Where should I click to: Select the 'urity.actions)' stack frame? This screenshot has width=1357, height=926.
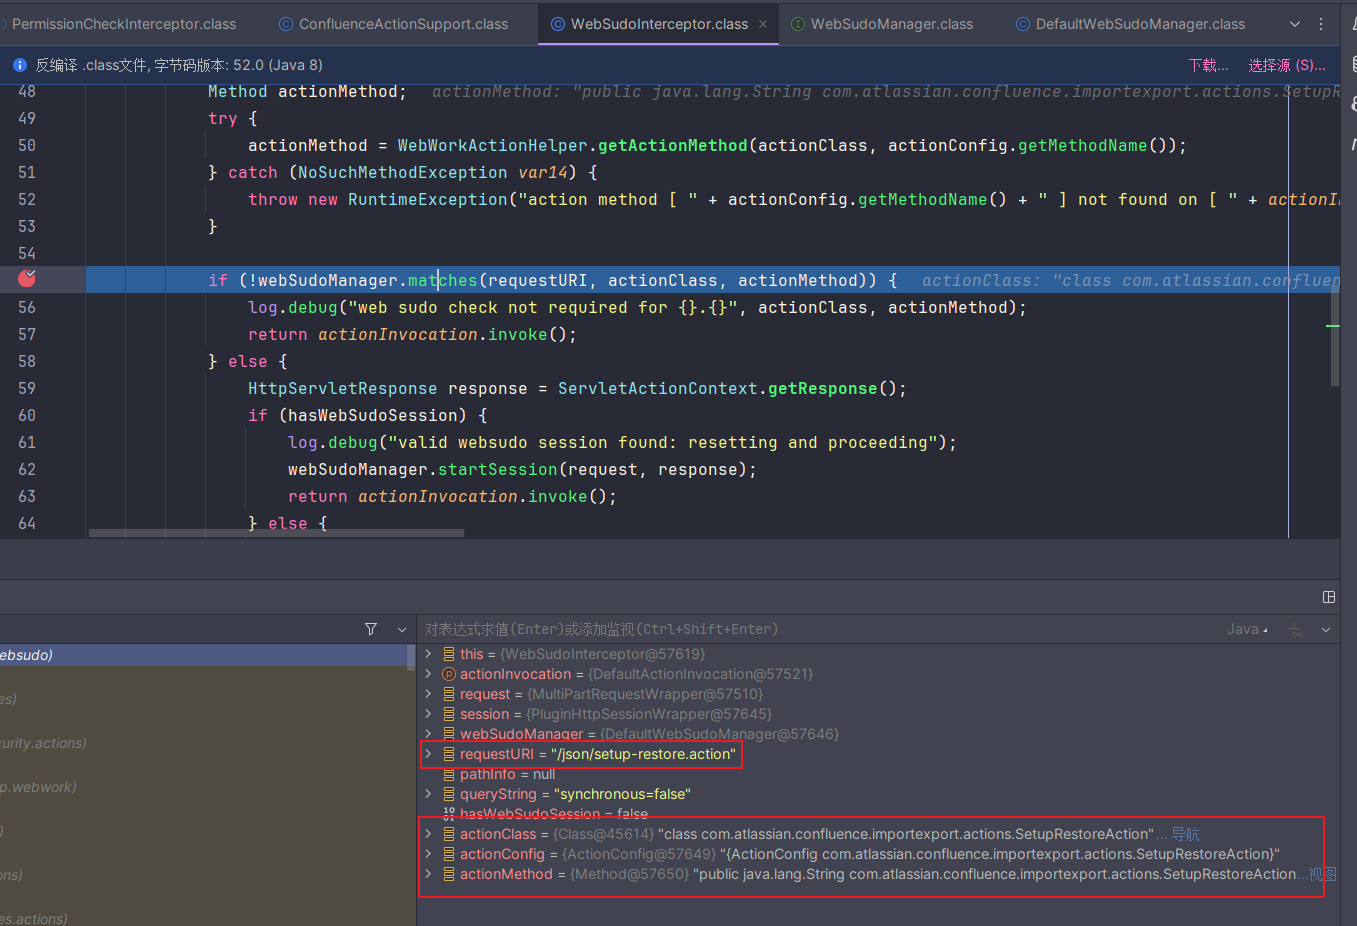click(203, 743)
